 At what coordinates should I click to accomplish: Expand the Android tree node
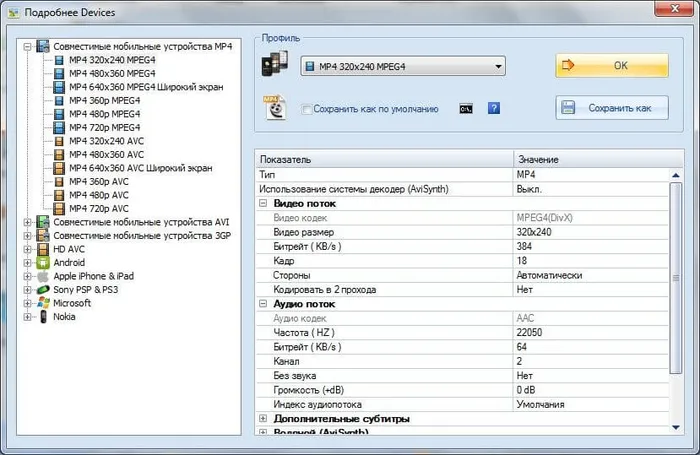(27, 263)
